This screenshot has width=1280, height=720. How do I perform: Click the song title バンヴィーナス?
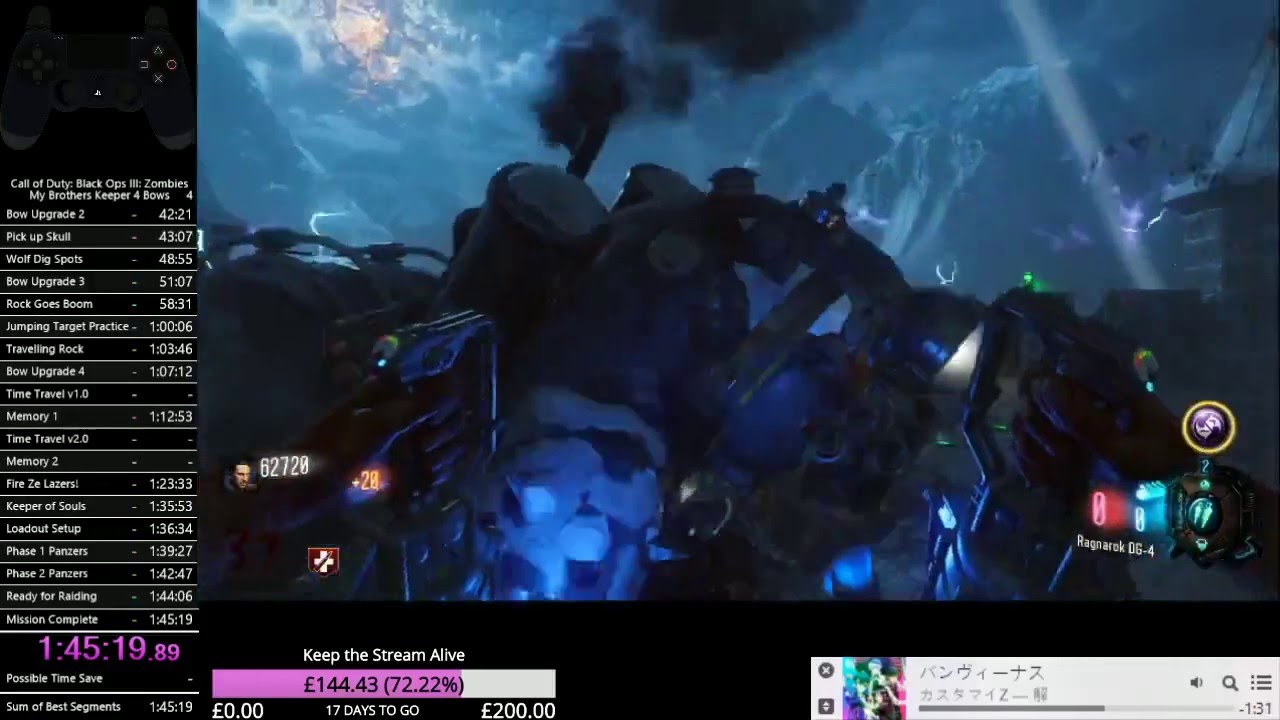(x=982, y=672)
